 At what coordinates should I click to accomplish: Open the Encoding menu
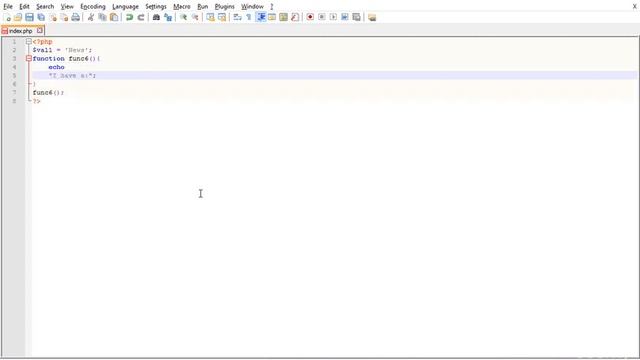coord(93,7)
